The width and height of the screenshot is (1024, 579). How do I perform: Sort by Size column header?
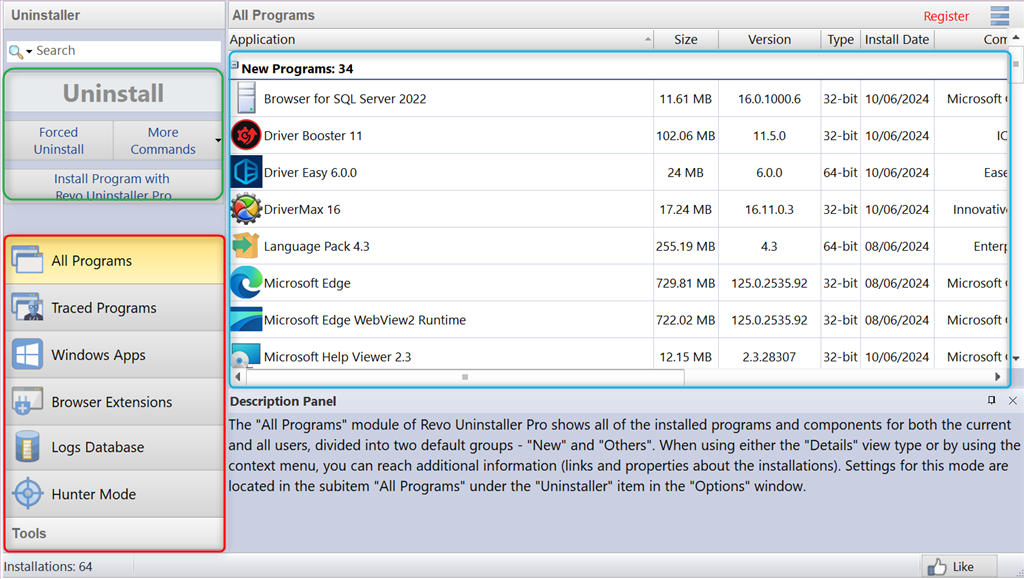(x=686, y=39)
